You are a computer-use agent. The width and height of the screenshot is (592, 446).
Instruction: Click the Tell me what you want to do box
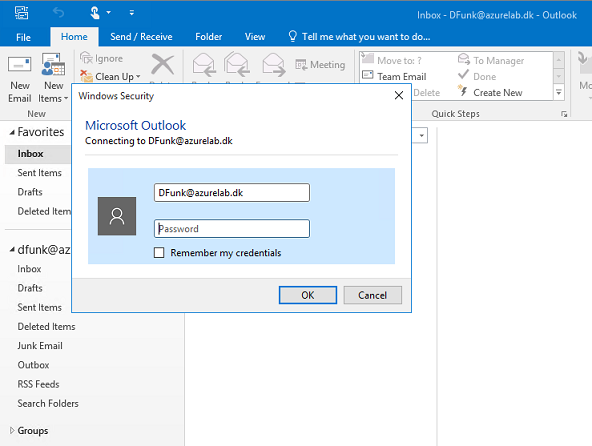coord(359,37)
